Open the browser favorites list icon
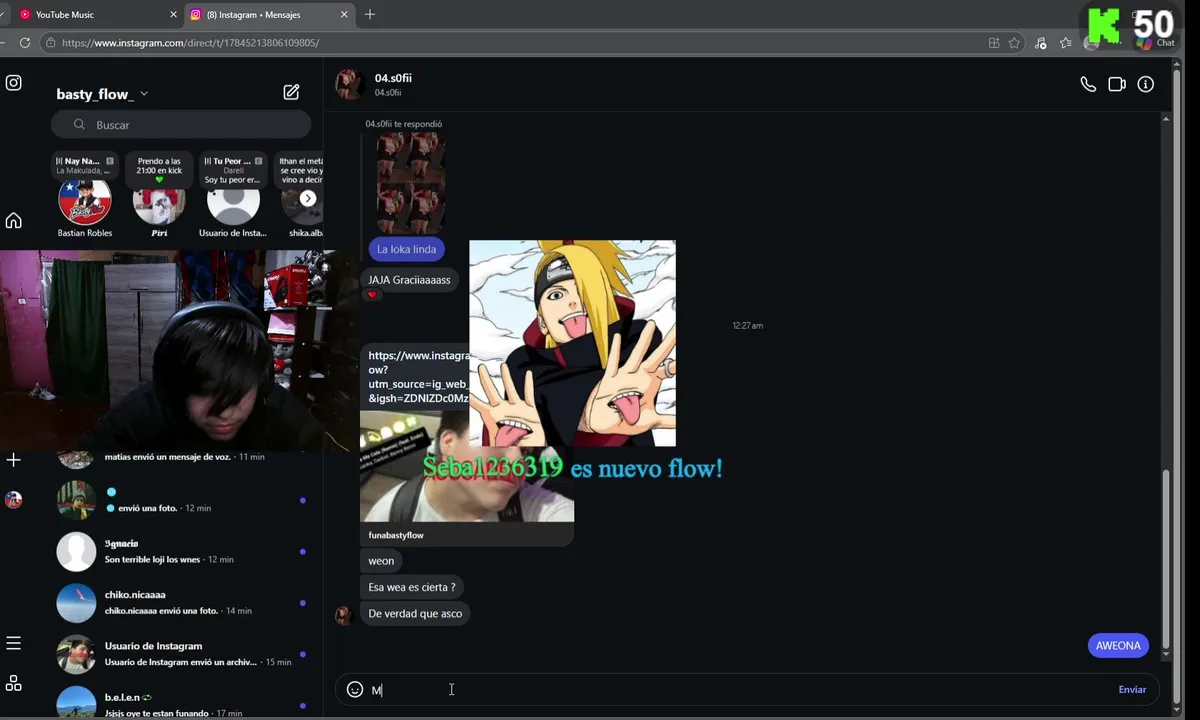The image size is (1200, 720). click(1066, 43)
